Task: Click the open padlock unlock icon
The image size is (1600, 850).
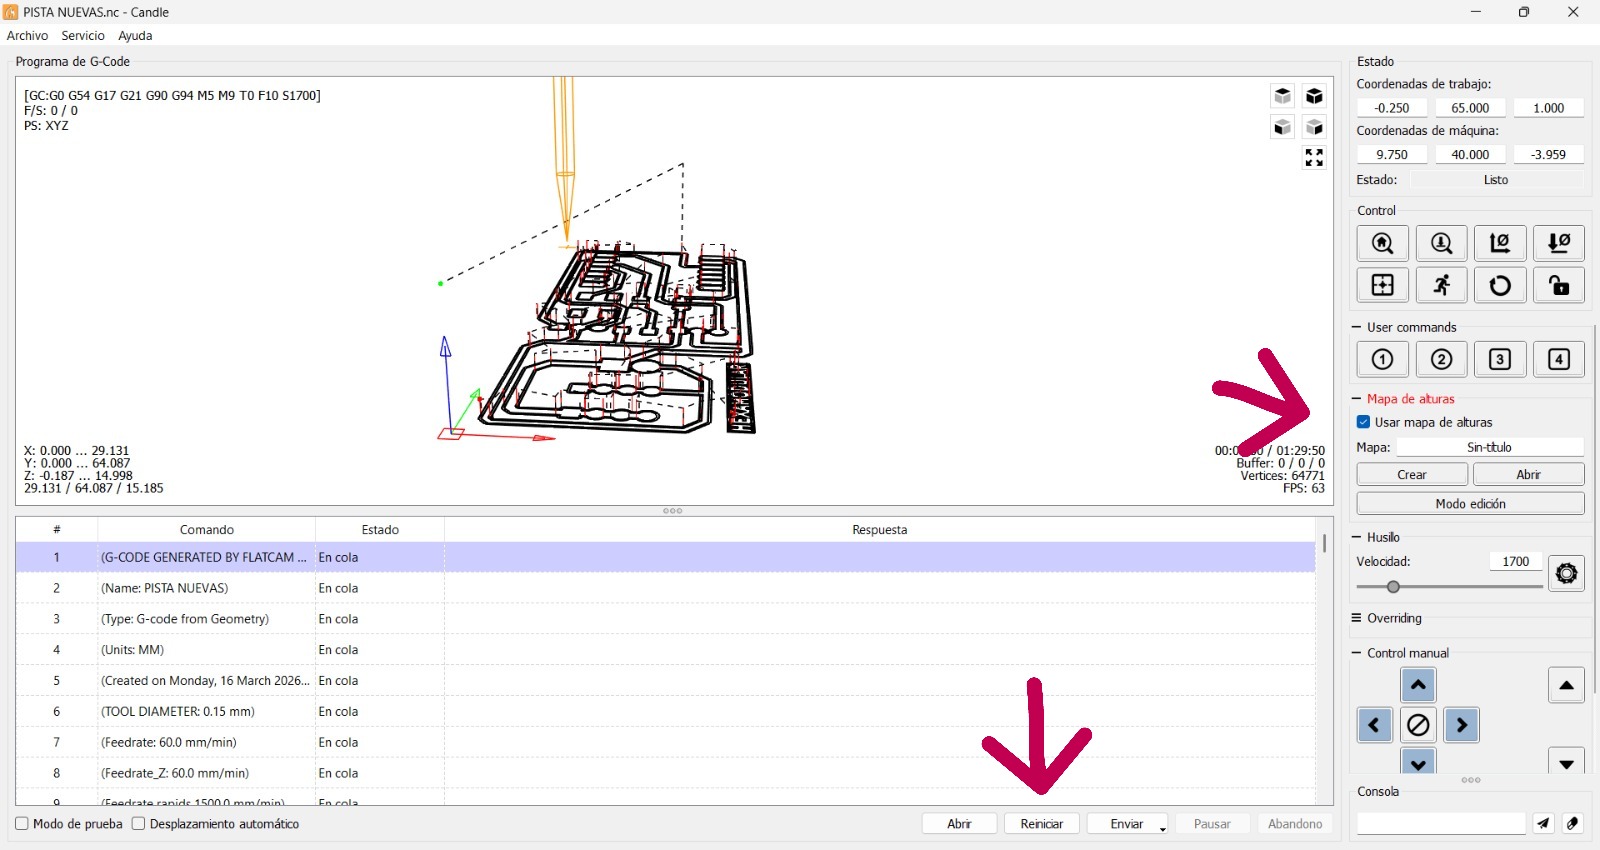Action: click(x=1559, y=285)
